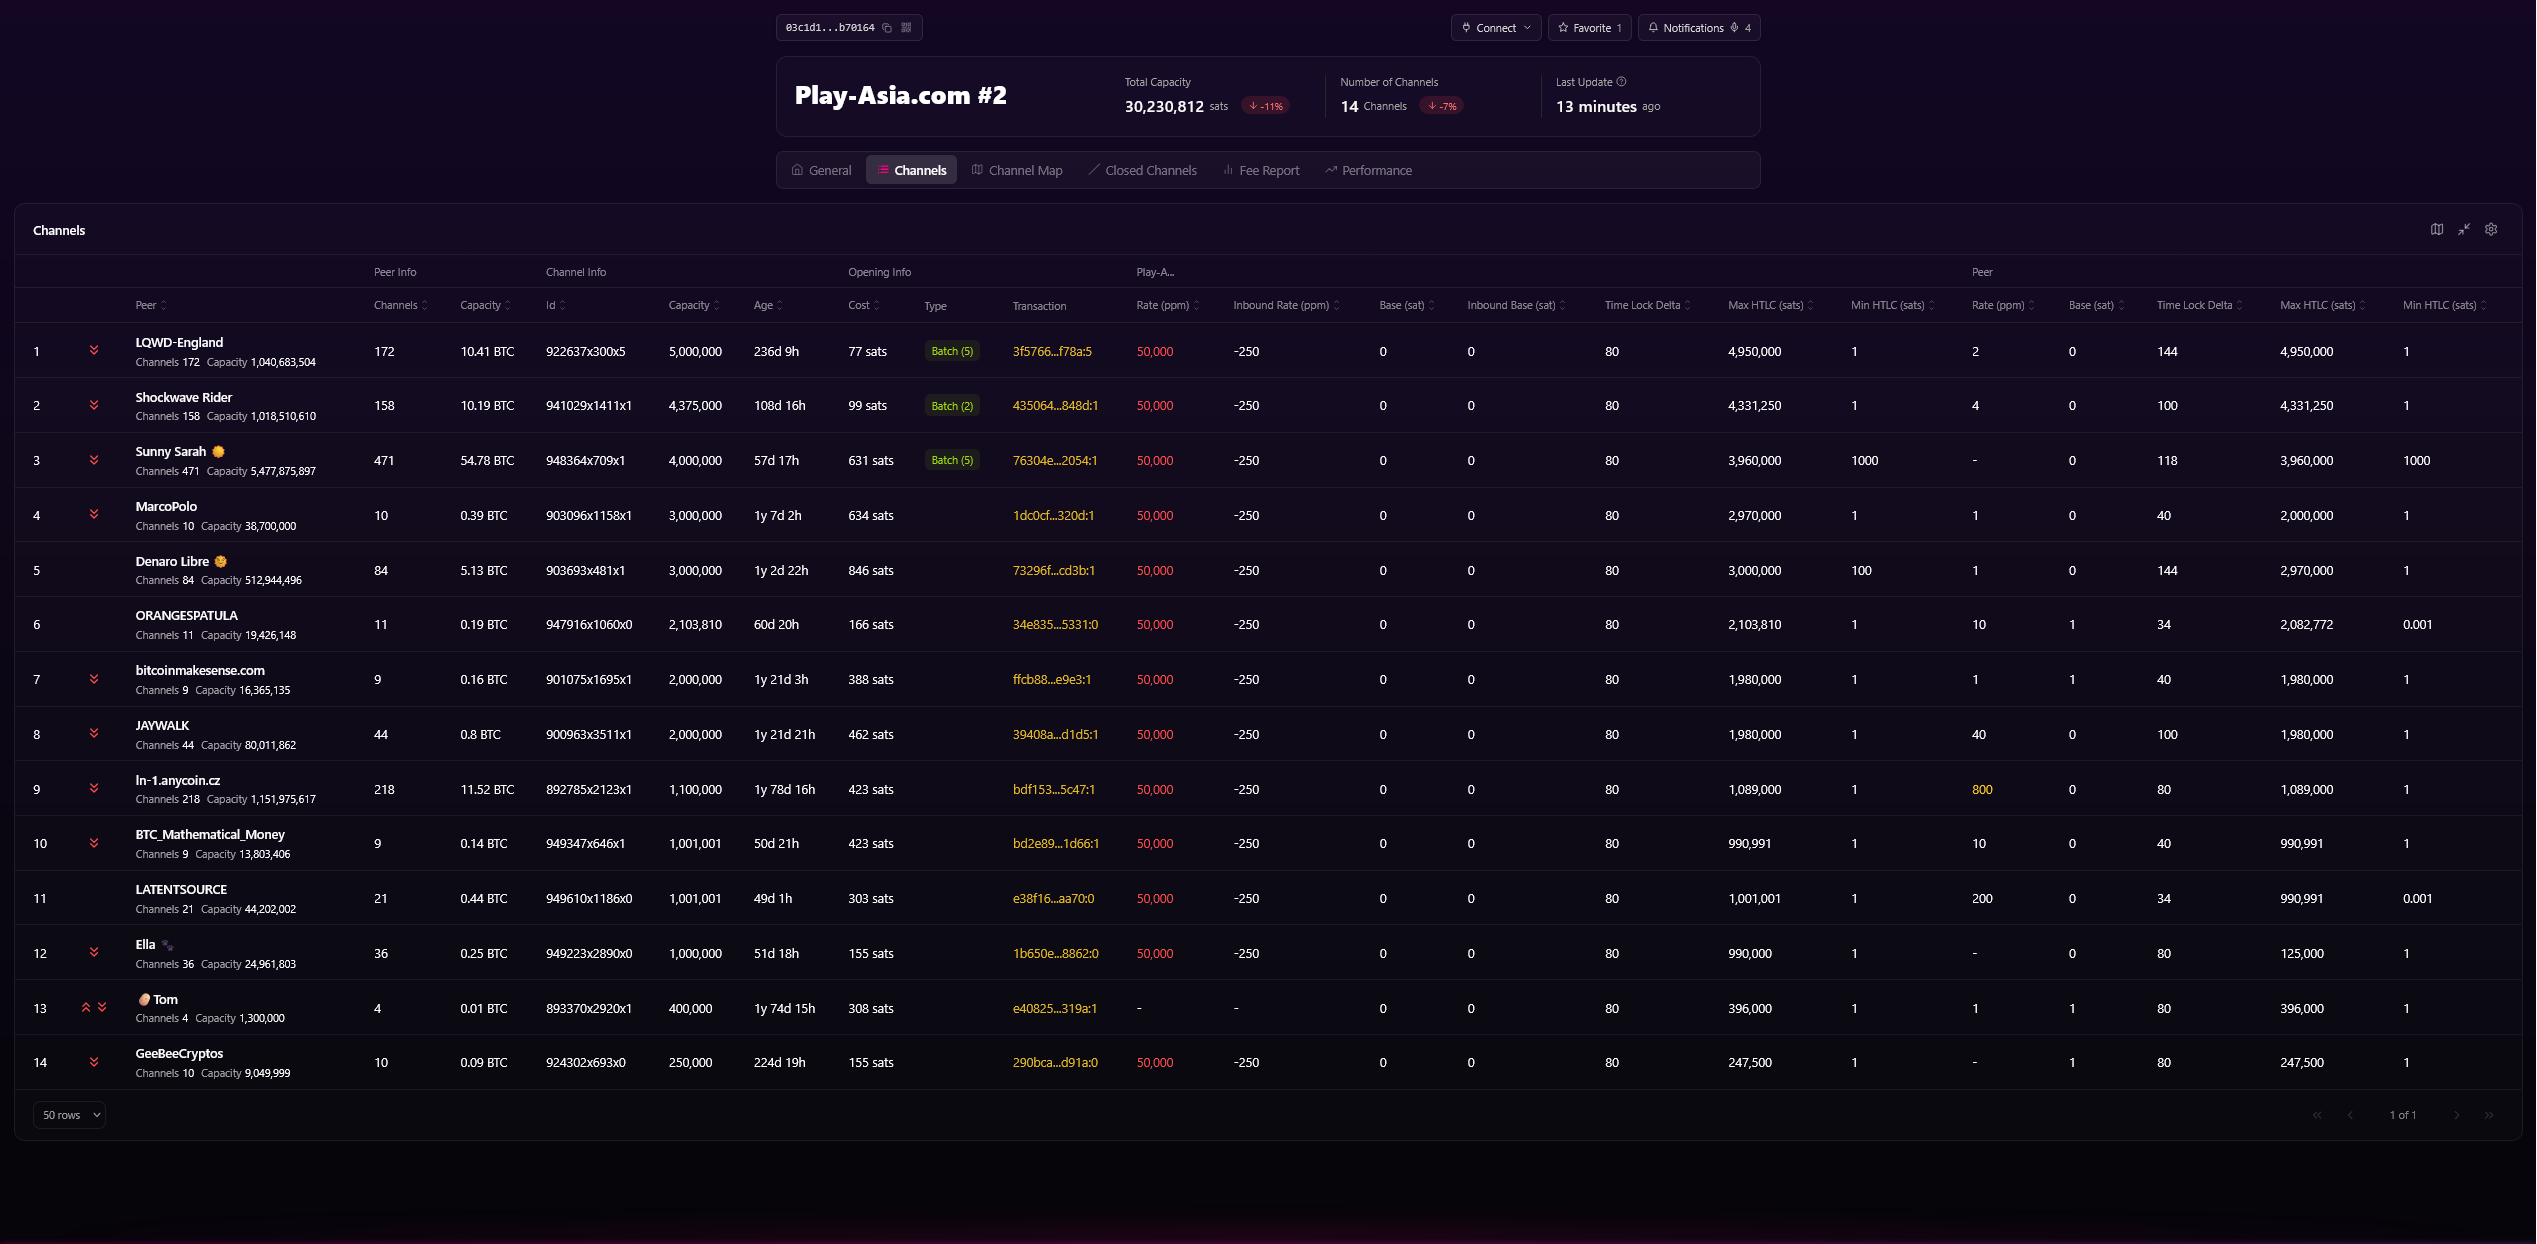Image resolution: width=2537 pixels, height=1244 pixels.
Task: Open transaction 3f5766...f78a:5 link
Action: click(1052, 351)
